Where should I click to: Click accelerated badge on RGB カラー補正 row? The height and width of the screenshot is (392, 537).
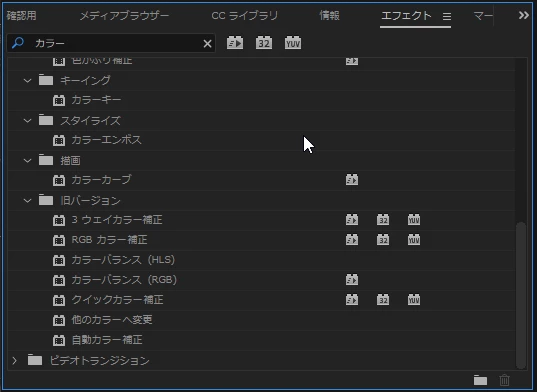pyautogui.click(x=352, y=240)
